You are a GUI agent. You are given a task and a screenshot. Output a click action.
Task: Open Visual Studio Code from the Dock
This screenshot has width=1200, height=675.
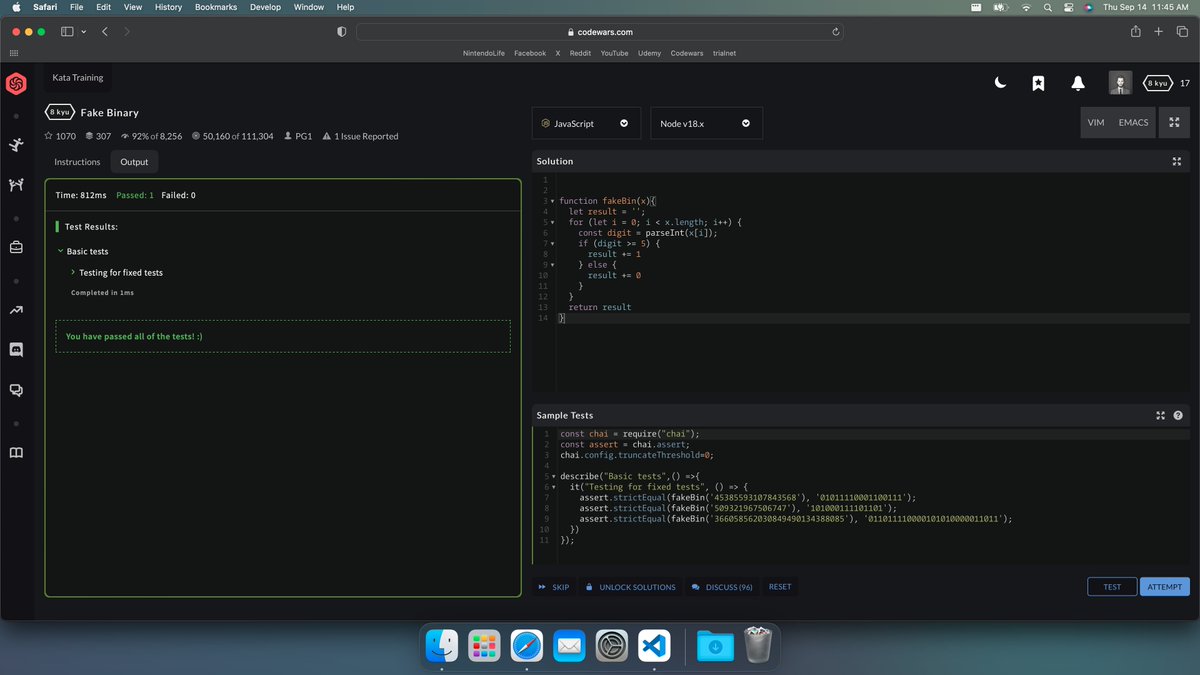click(654, 647)
